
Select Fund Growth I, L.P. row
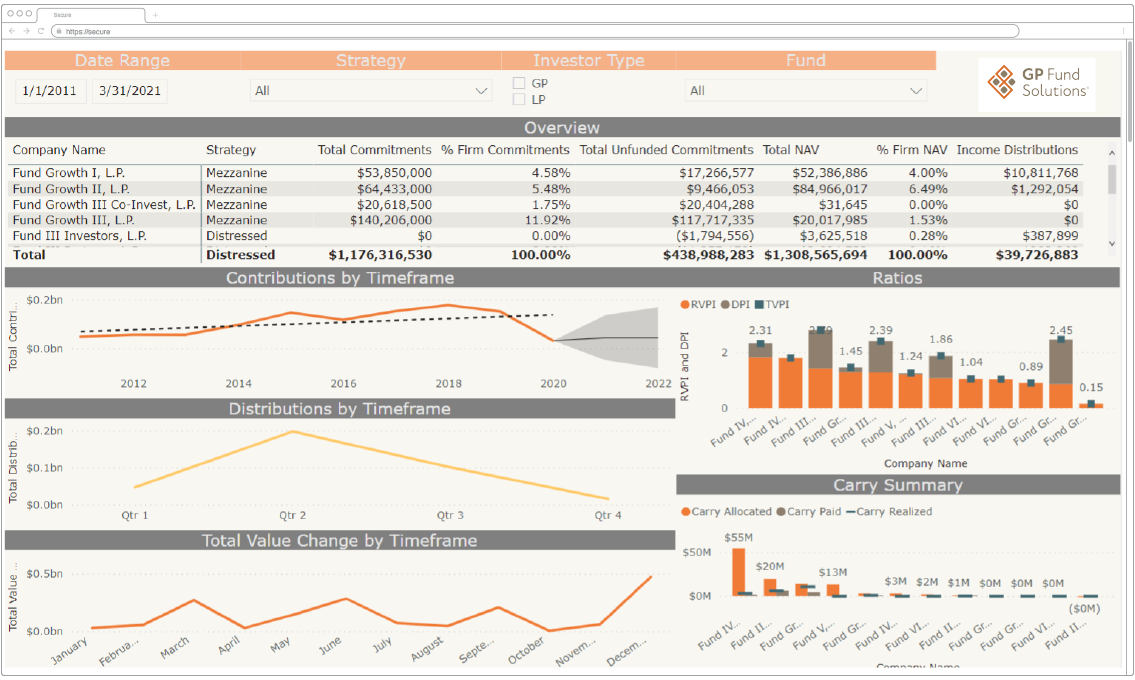point(544,173)
